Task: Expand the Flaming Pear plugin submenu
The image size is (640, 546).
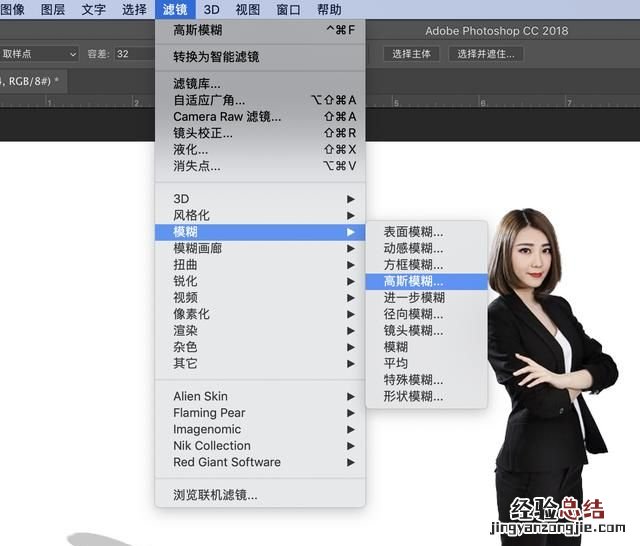Action: tap(260, 413)
